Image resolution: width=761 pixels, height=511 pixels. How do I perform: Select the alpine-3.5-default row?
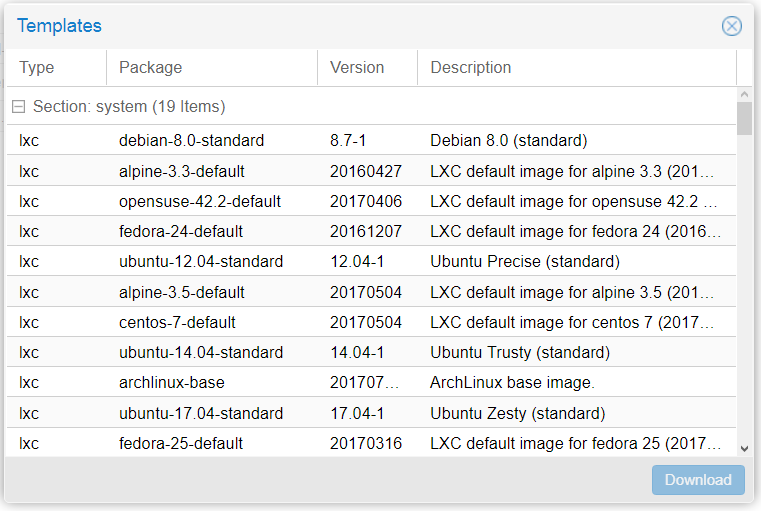pos(371,292)
